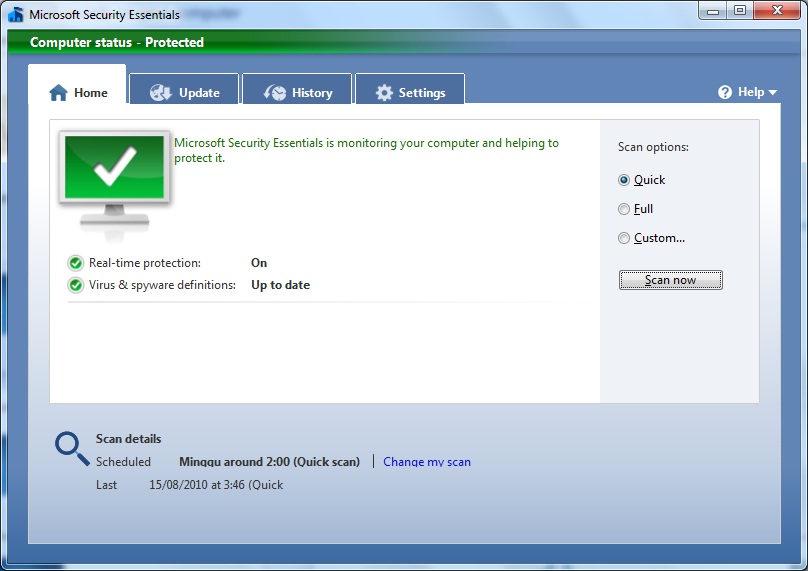Viewport: 808px width, 571px height.
Task: Click the Microsoft Security Essentials title bar icon
Action: [15, 14]
